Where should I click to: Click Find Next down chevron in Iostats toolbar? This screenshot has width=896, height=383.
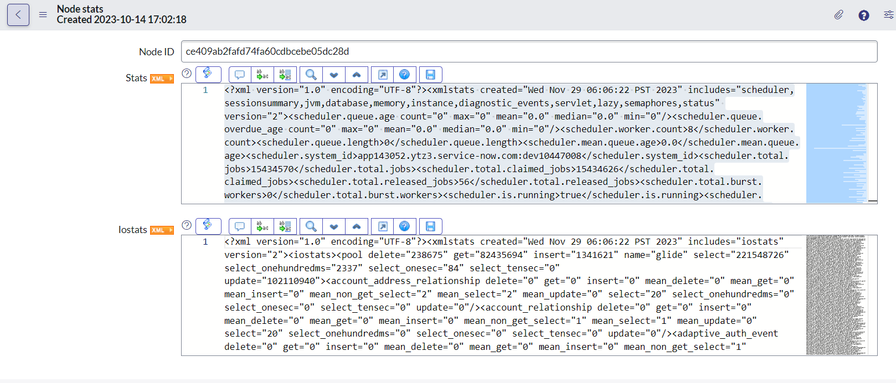(x=334, y=226)
